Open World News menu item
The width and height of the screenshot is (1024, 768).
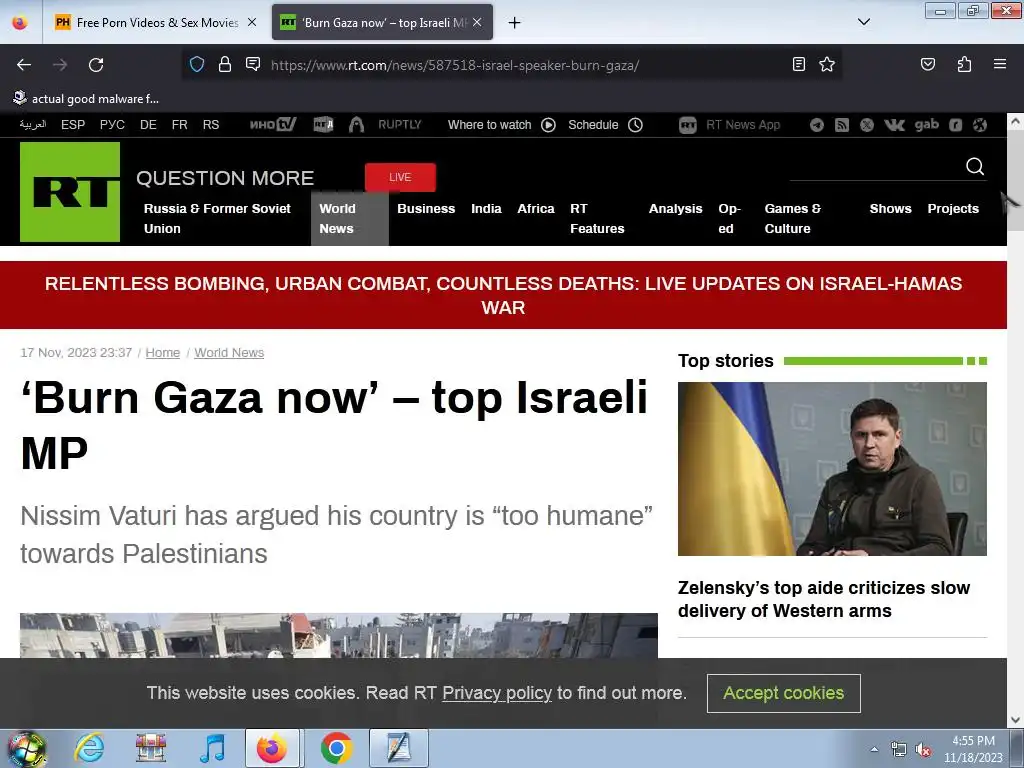point(349,218)
